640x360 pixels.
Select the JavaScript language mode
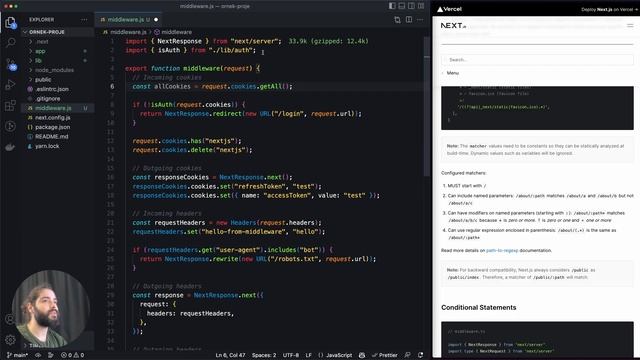335,355
